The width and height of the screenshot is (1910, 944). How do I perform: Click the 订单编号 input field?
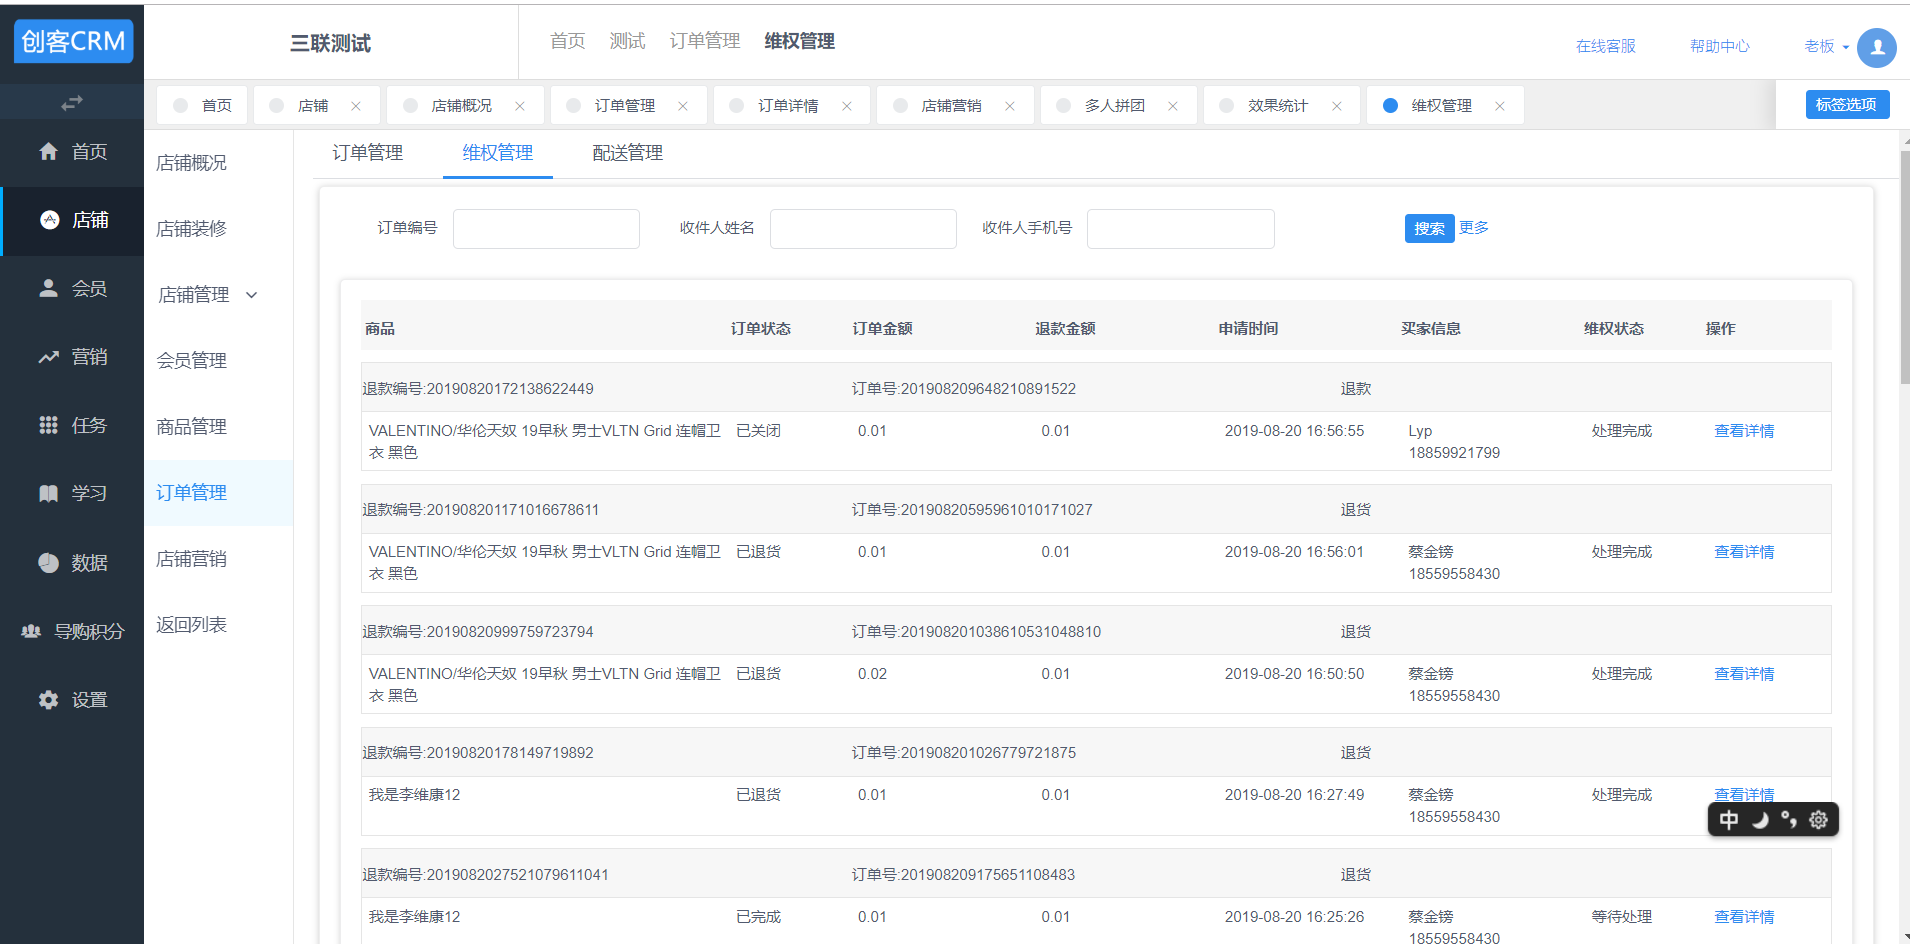tap(546, 229)
